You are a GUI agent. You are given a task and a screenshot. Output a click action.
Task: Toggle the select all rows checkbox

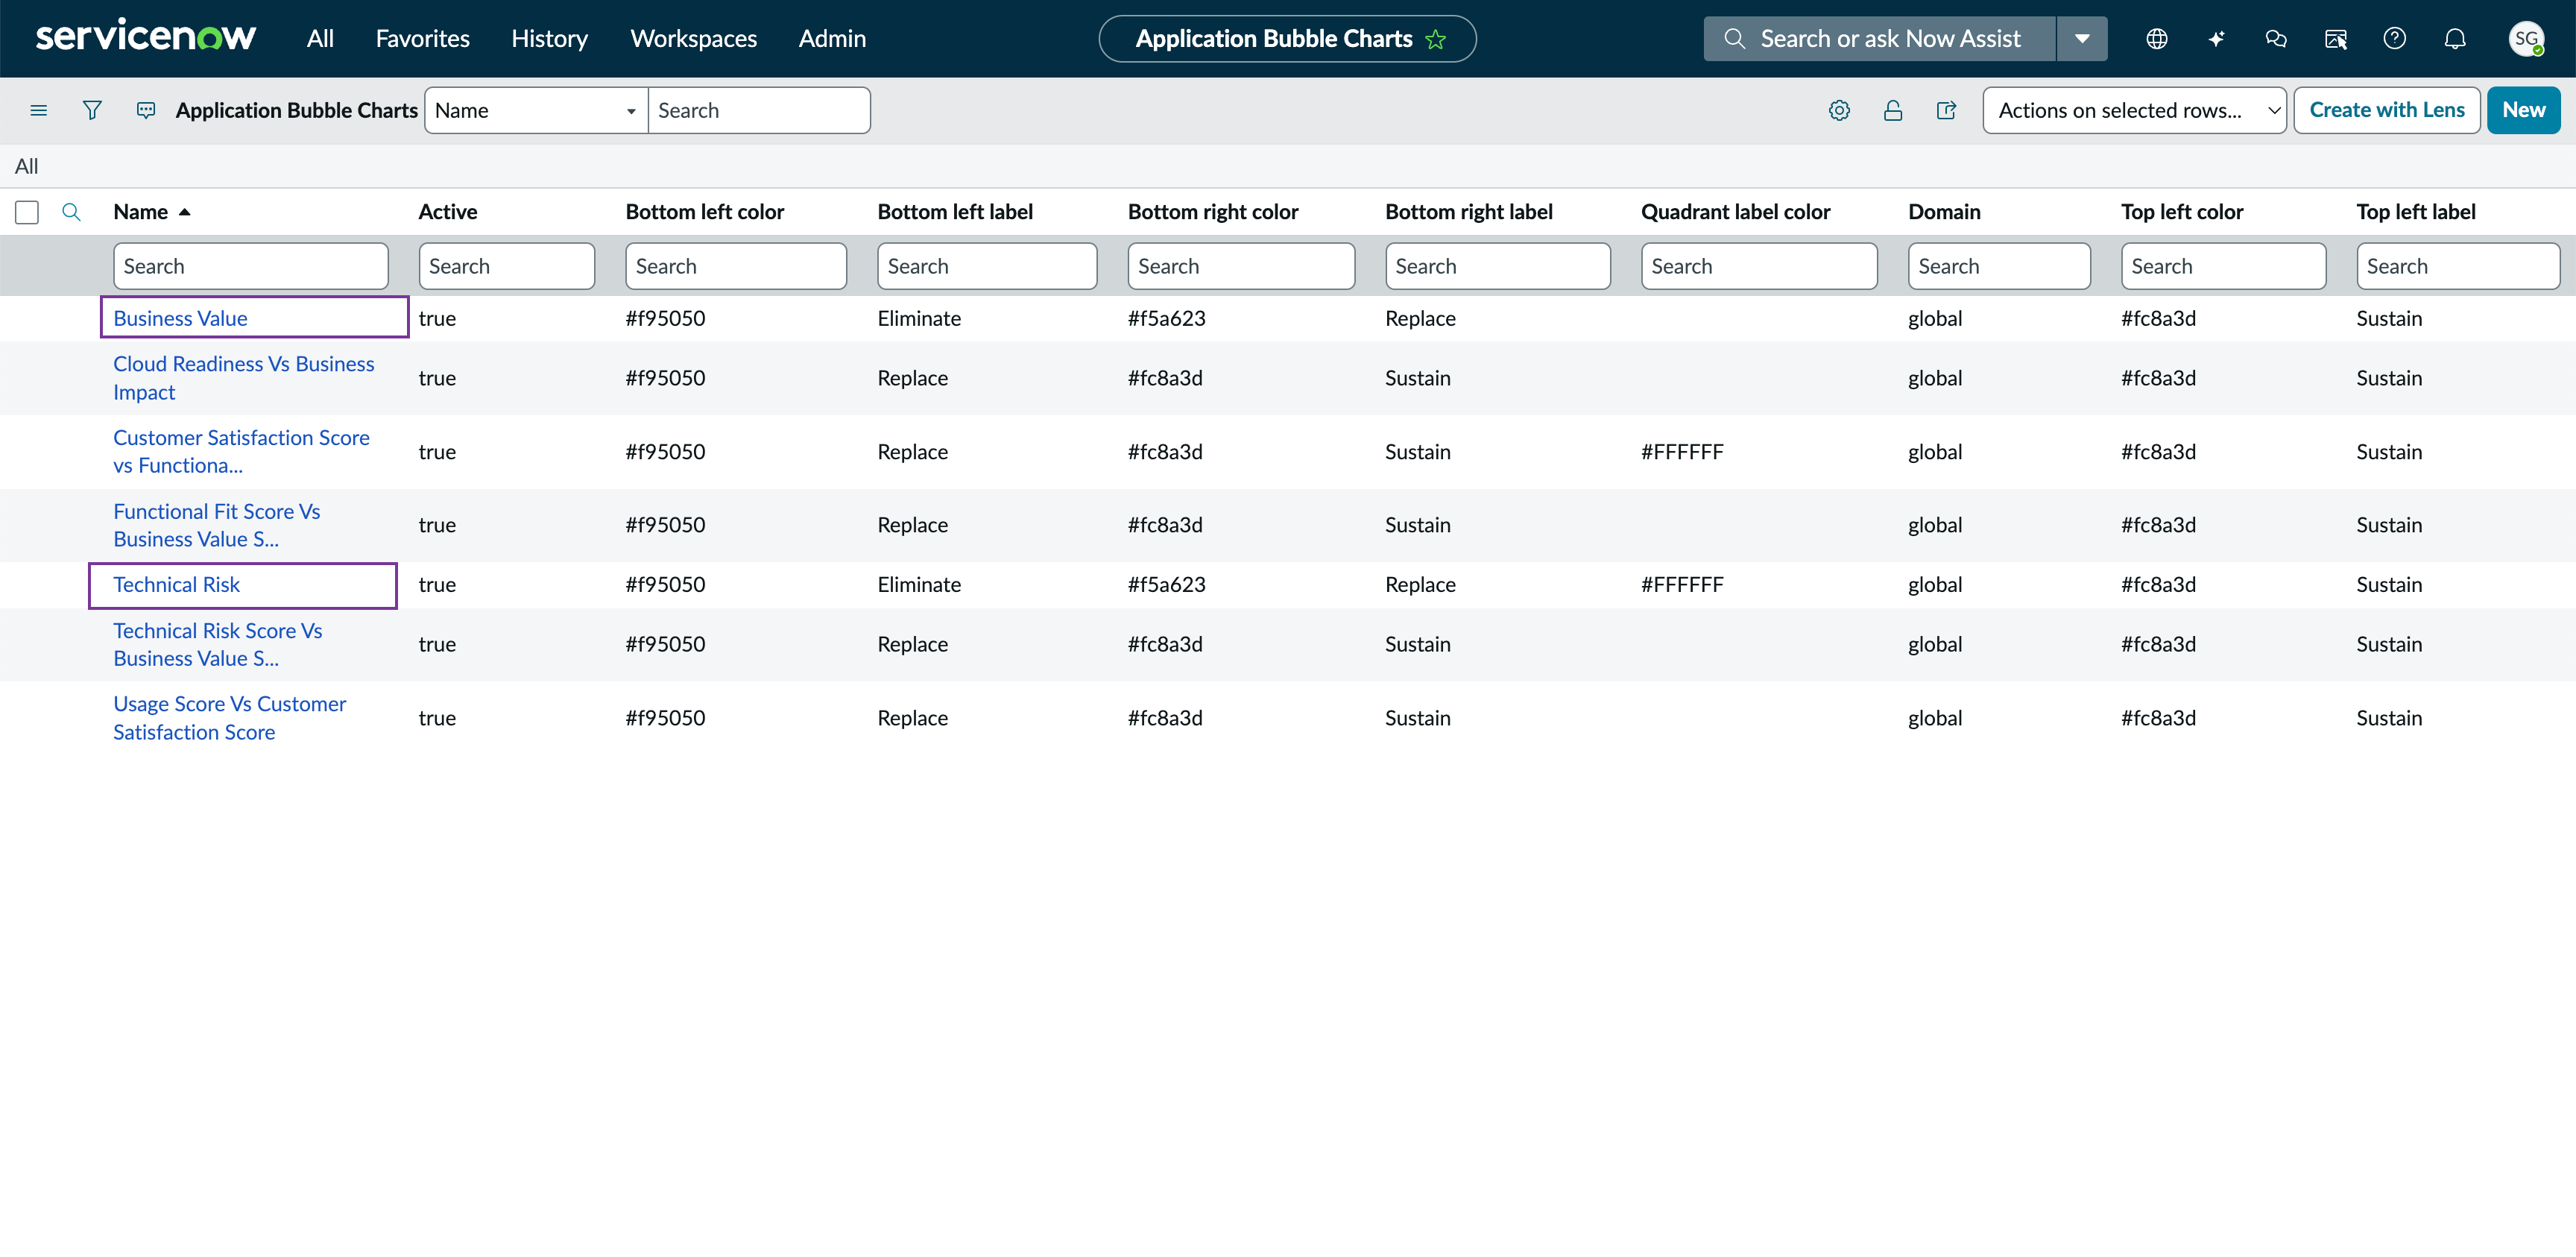[x=27, y=212]
